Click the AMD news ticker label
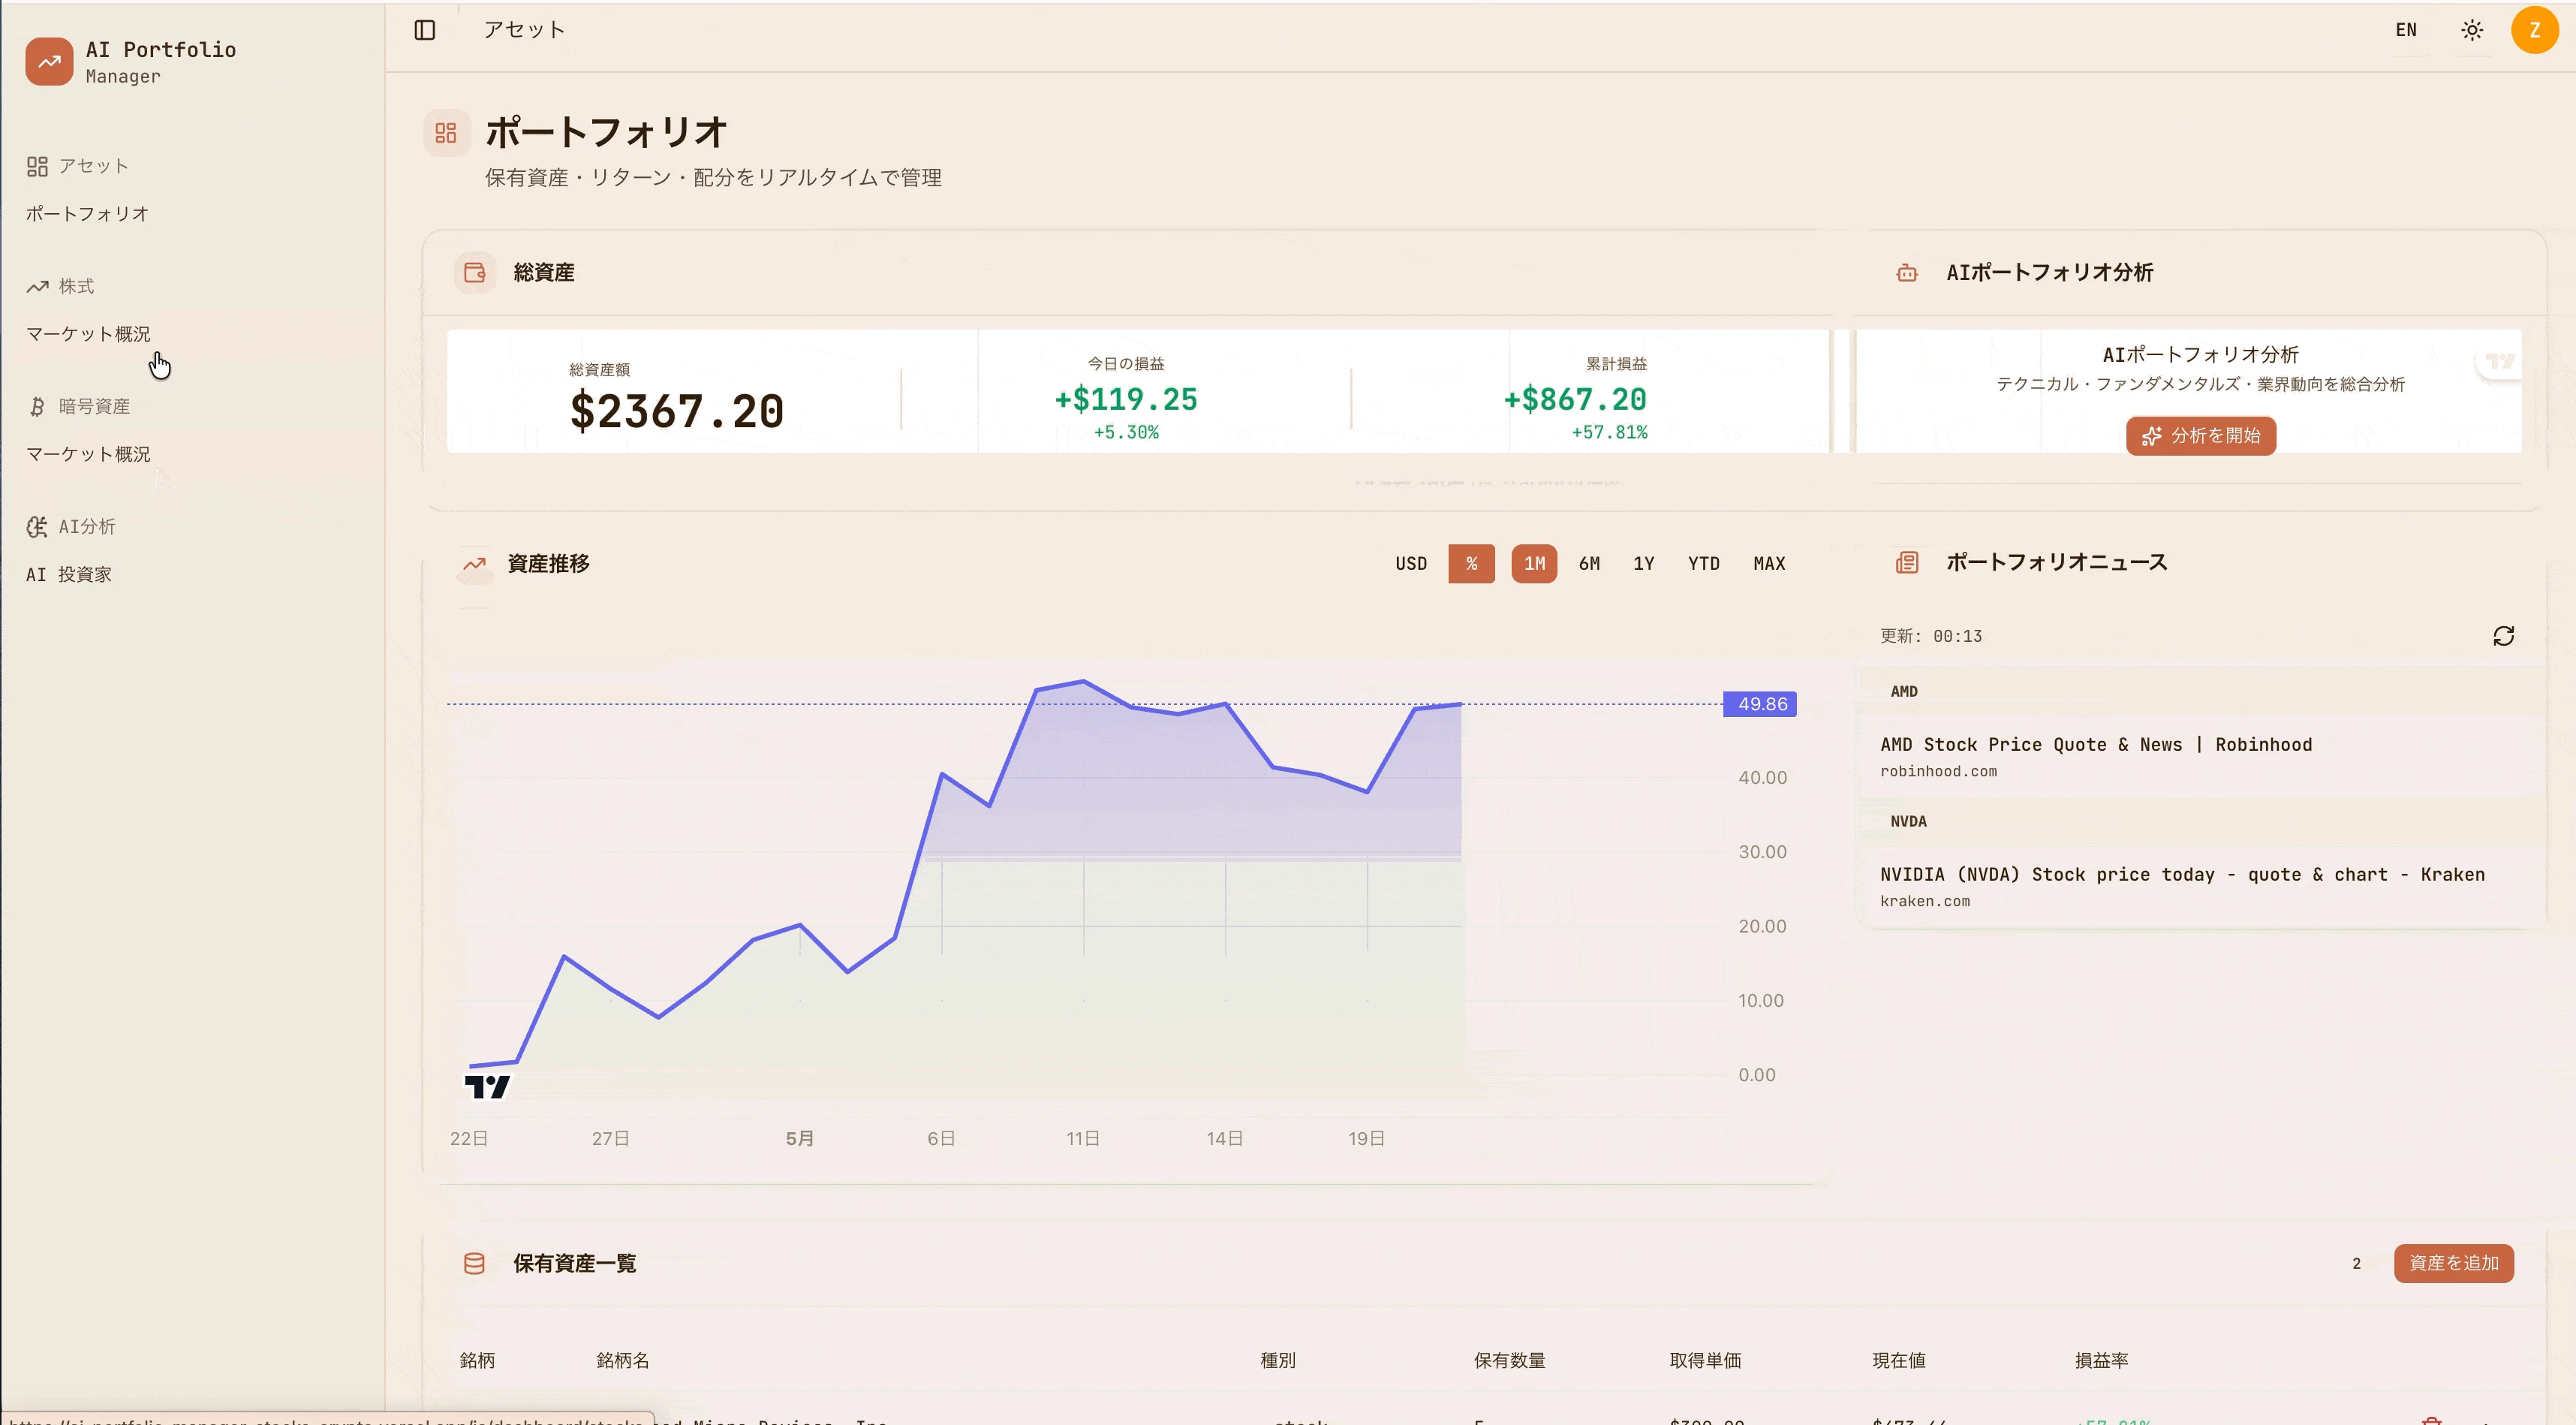Image resolution: width=2576 pixels, height=1425 pixels. [x=1904, y=691]
